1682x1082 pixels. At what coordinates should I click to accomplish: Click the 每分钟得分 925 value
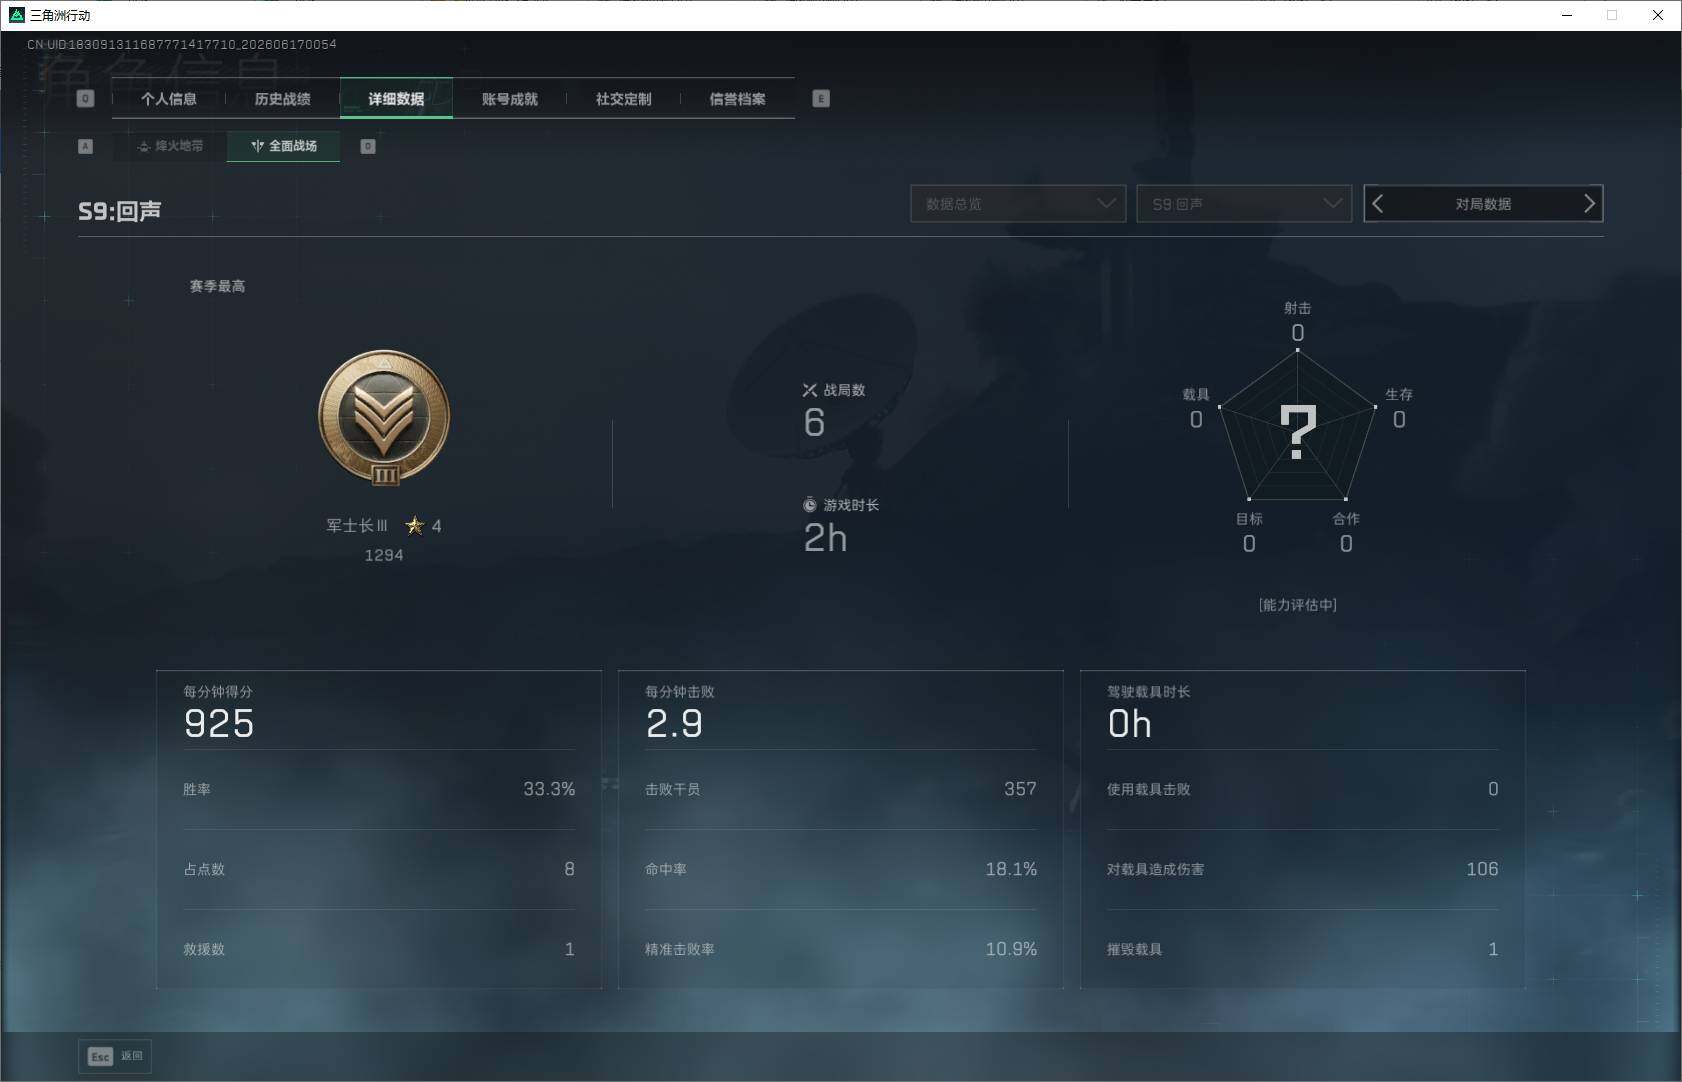coord(219,723)
